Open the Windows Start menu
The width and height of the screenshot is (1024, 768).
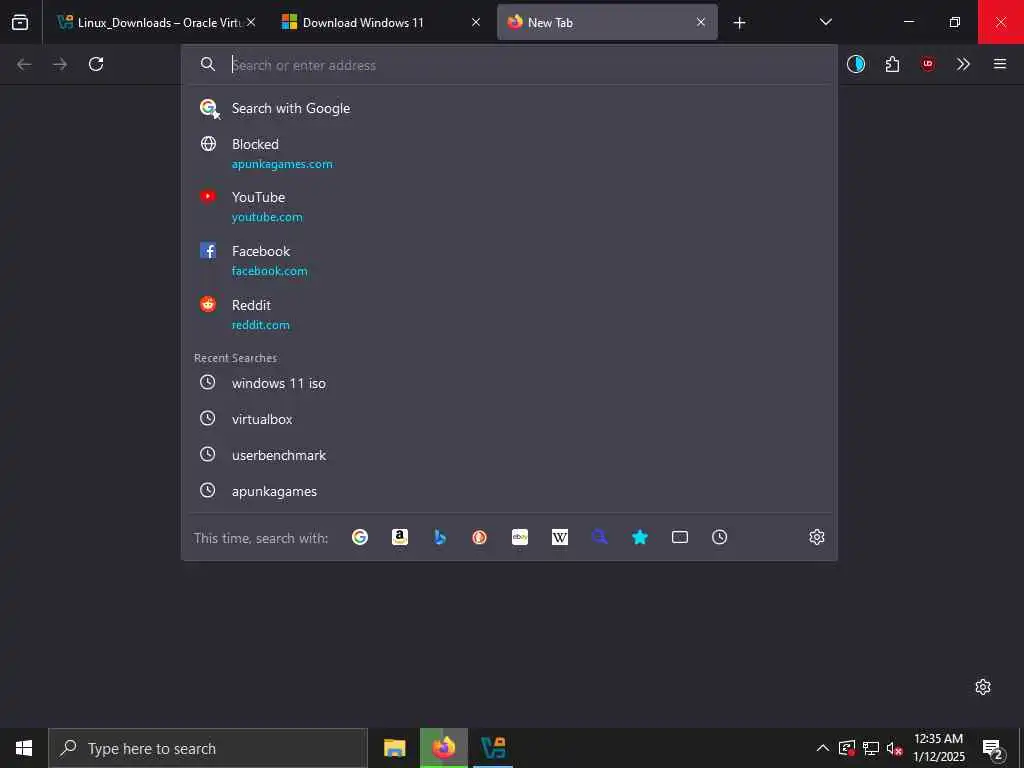coord(24,748)
